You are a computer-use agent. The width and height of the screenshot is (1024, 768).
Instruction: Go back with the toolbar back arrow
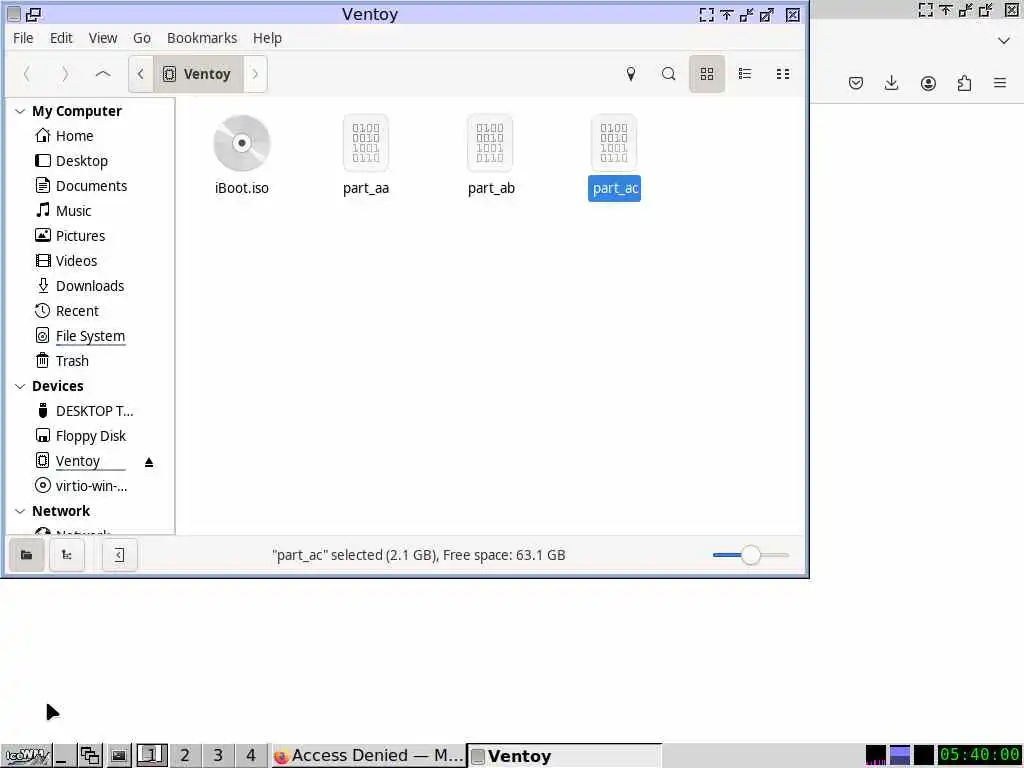27,74
